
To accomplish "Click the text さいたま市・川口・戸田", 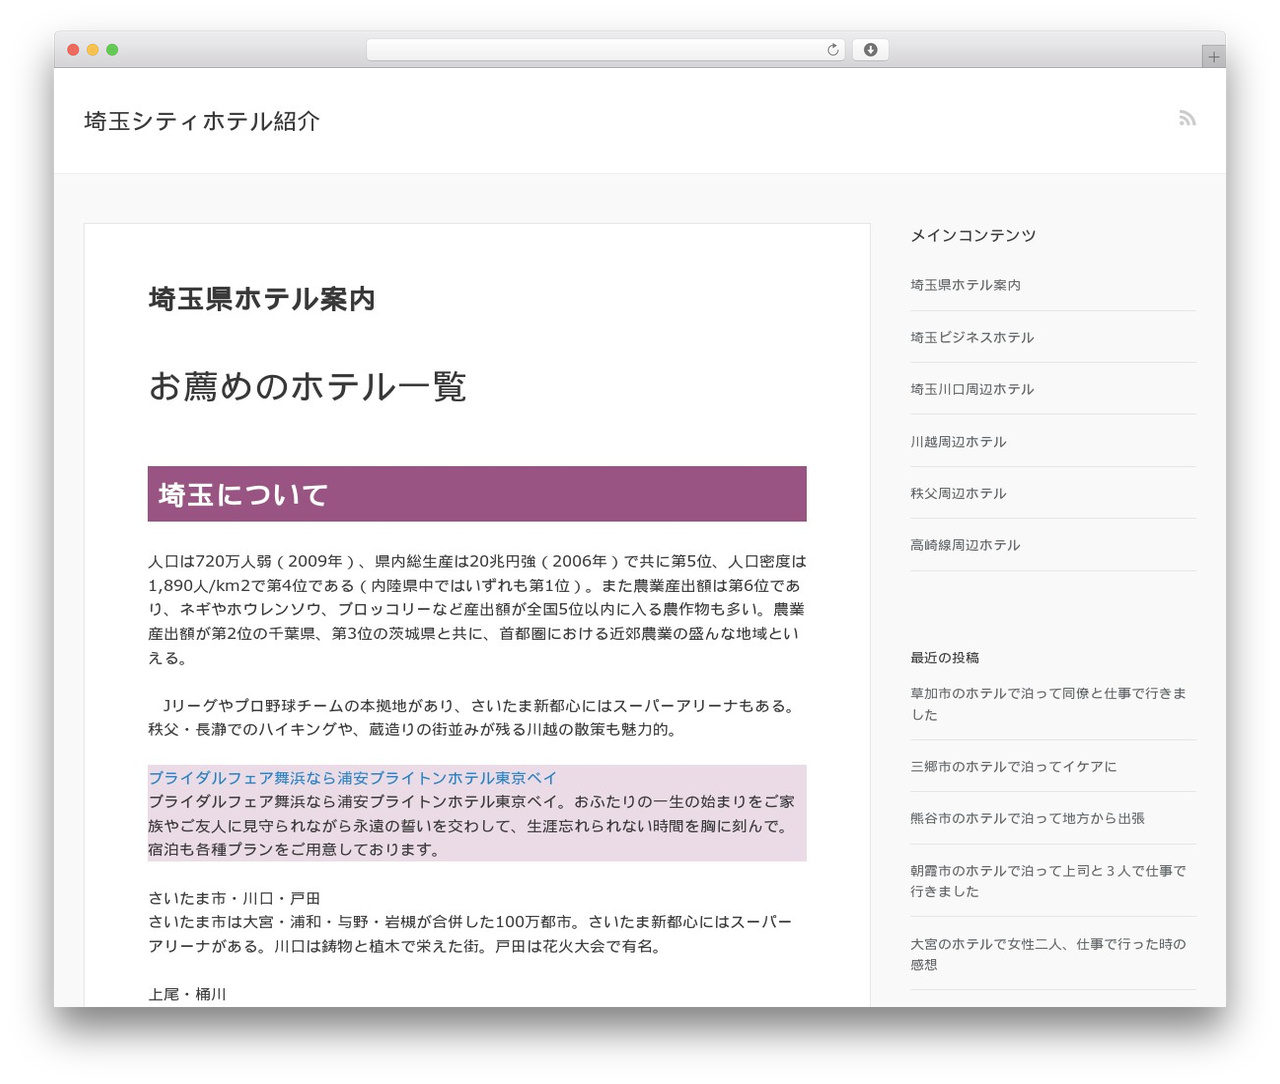I will click(234, 898).
